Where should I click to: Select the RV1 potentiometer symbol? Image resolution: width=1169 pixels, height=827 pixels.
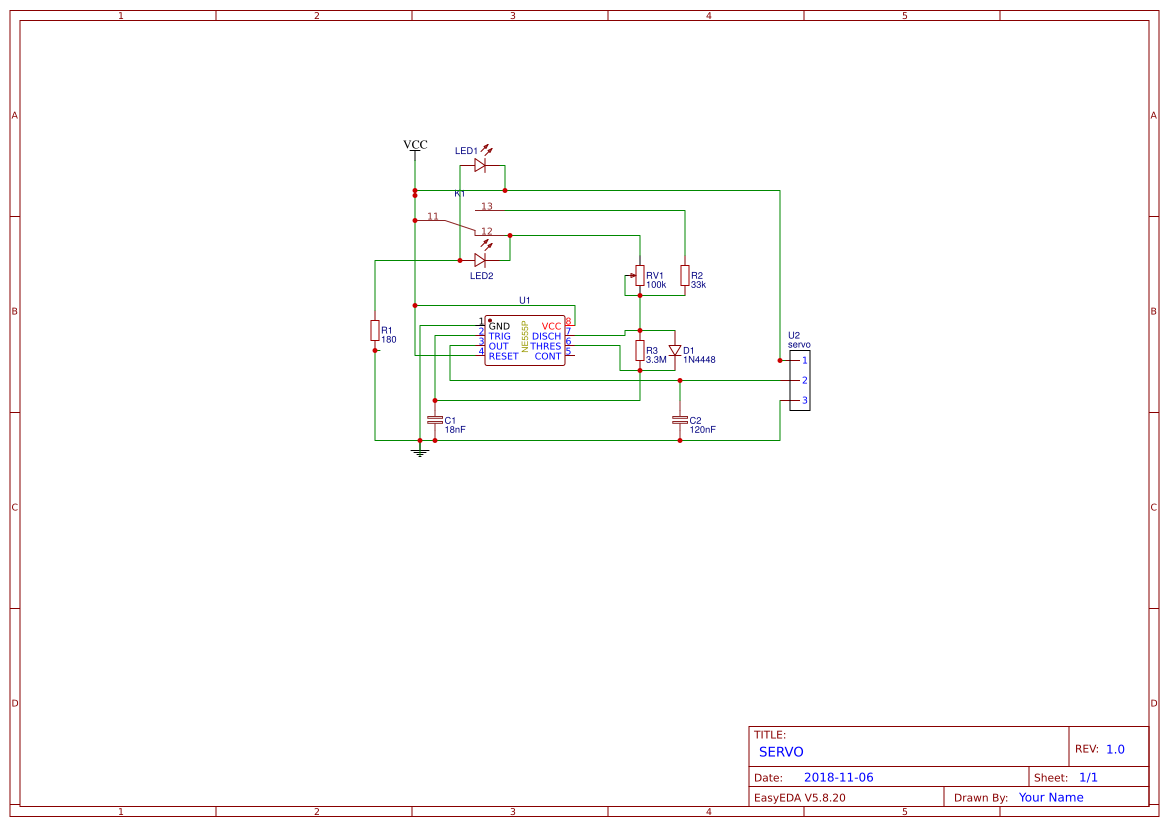tap(639, 275)
